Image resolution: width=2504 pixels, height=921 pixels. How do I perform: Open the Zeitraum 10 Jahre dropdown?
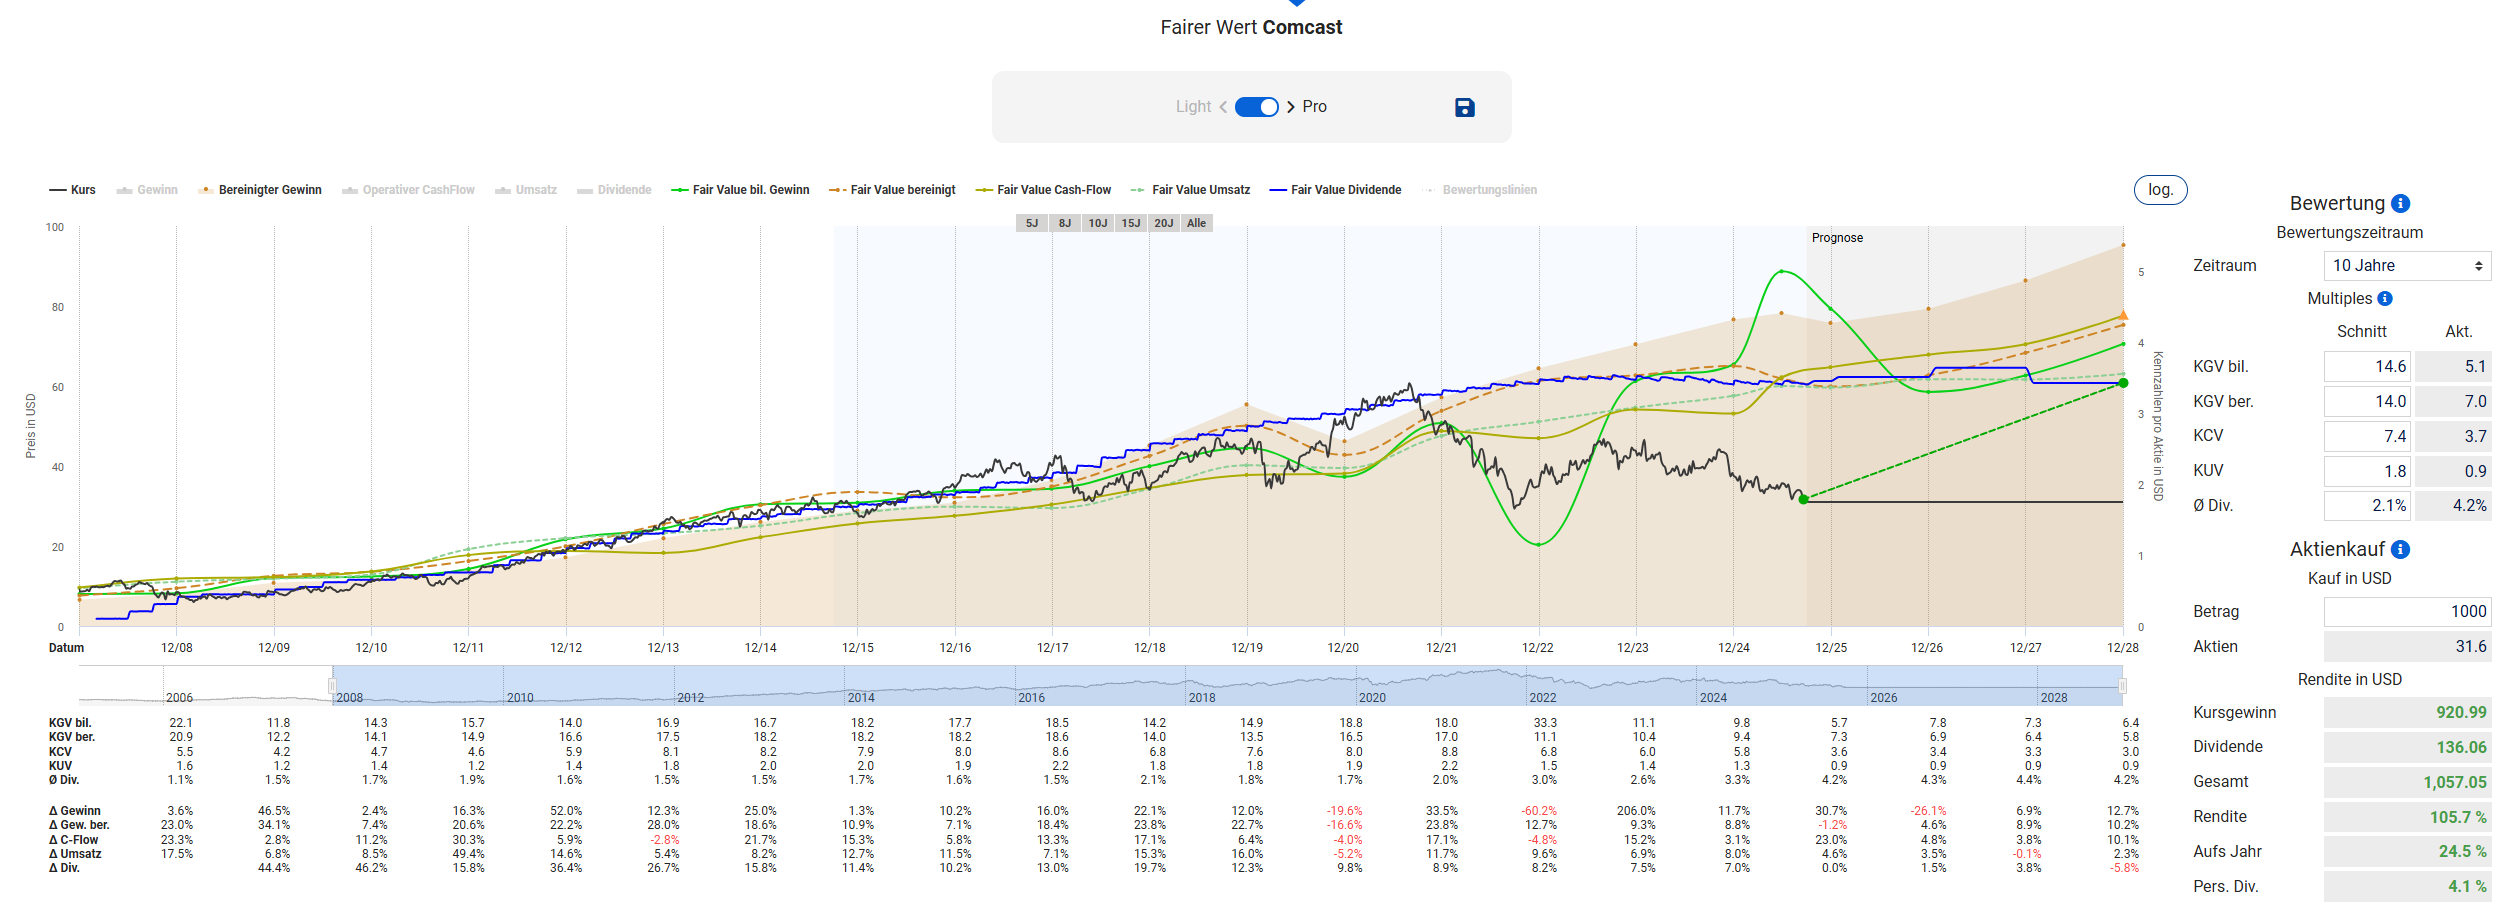pyautogui.click(x=2406, y=266)
